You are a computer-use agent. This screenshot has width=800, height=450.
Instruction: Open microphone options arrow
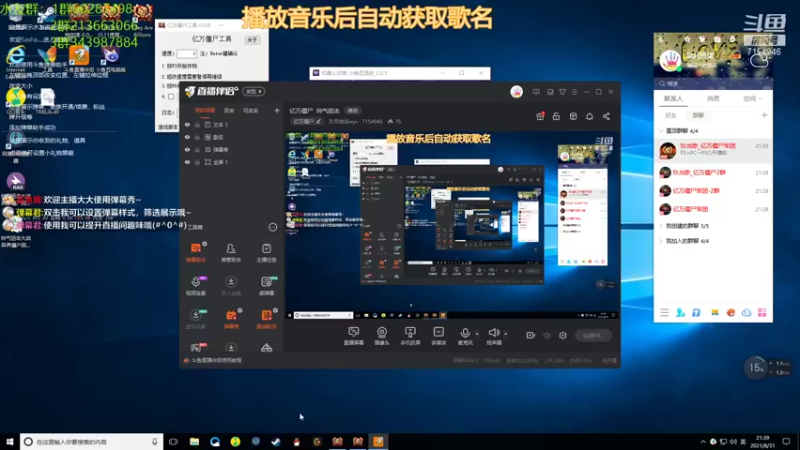477,334
